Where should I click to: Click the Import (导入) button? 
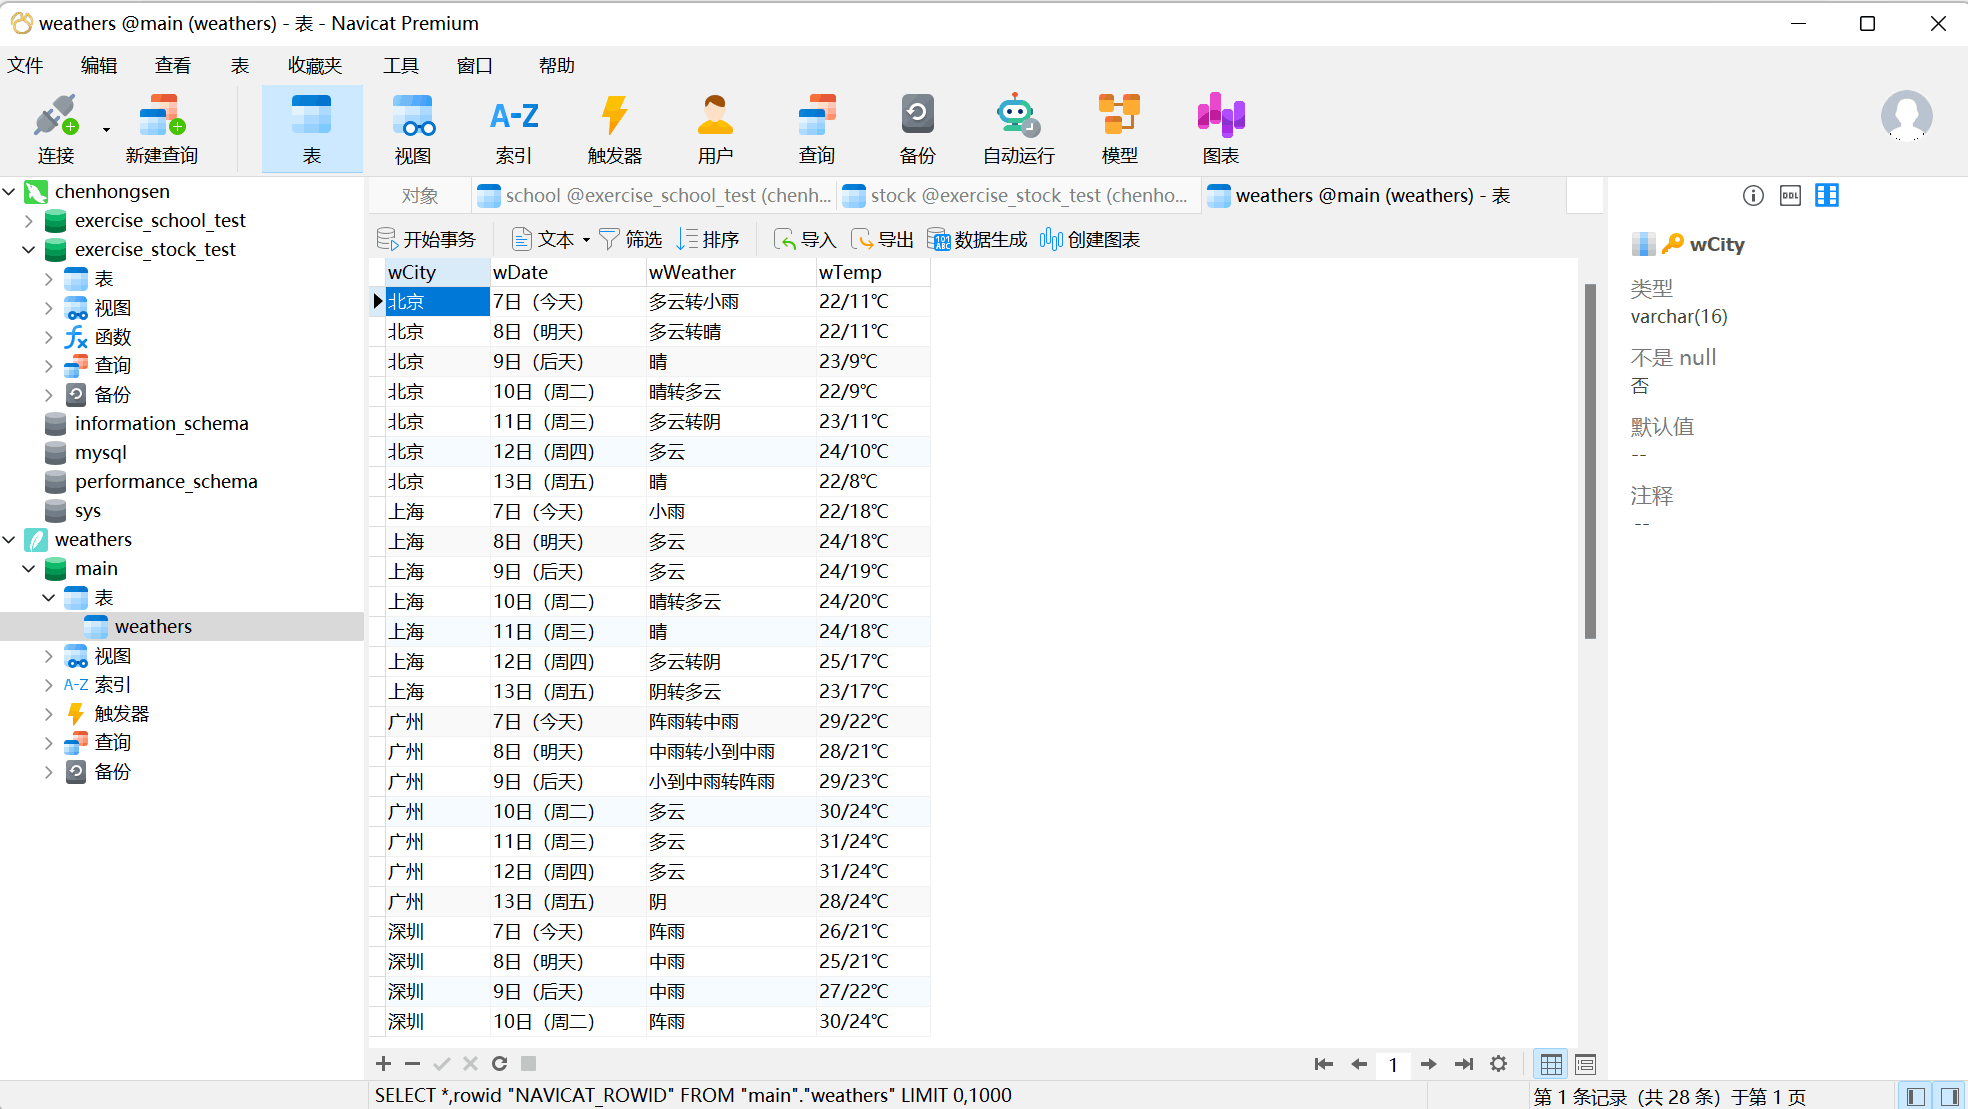pos(805,240)
